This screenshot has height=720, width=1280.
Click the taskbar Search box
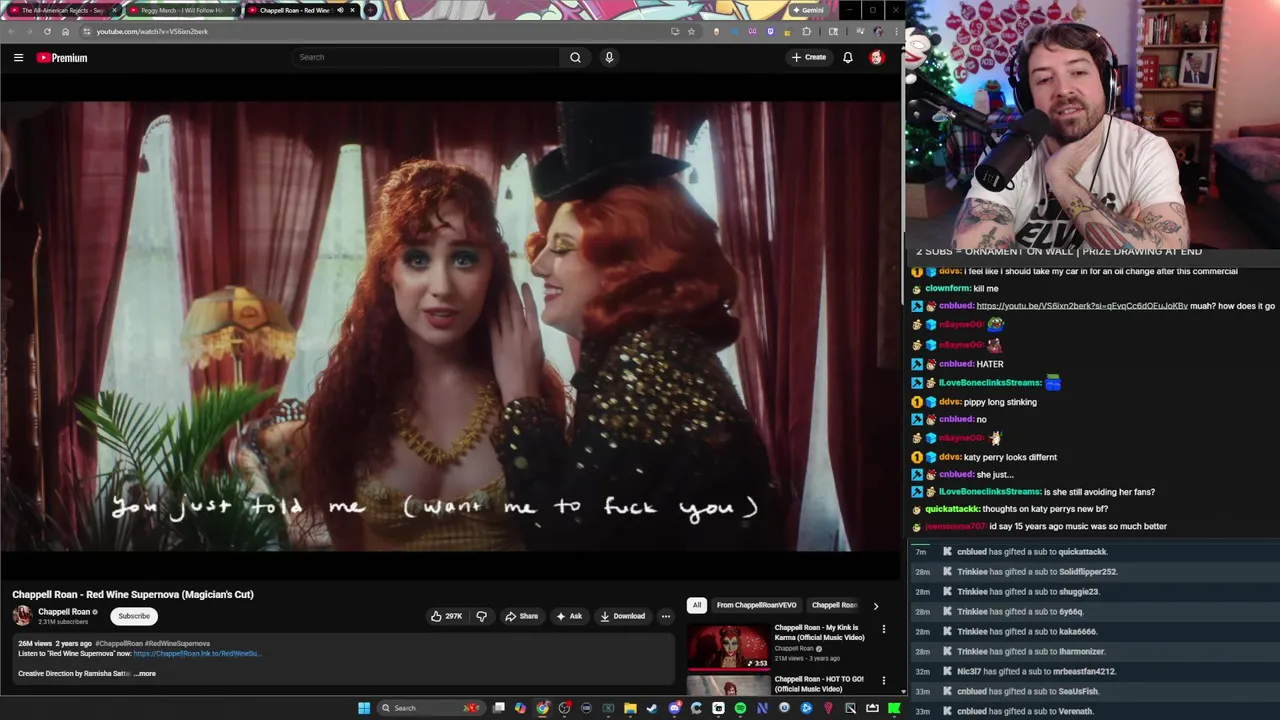point(431,708)
